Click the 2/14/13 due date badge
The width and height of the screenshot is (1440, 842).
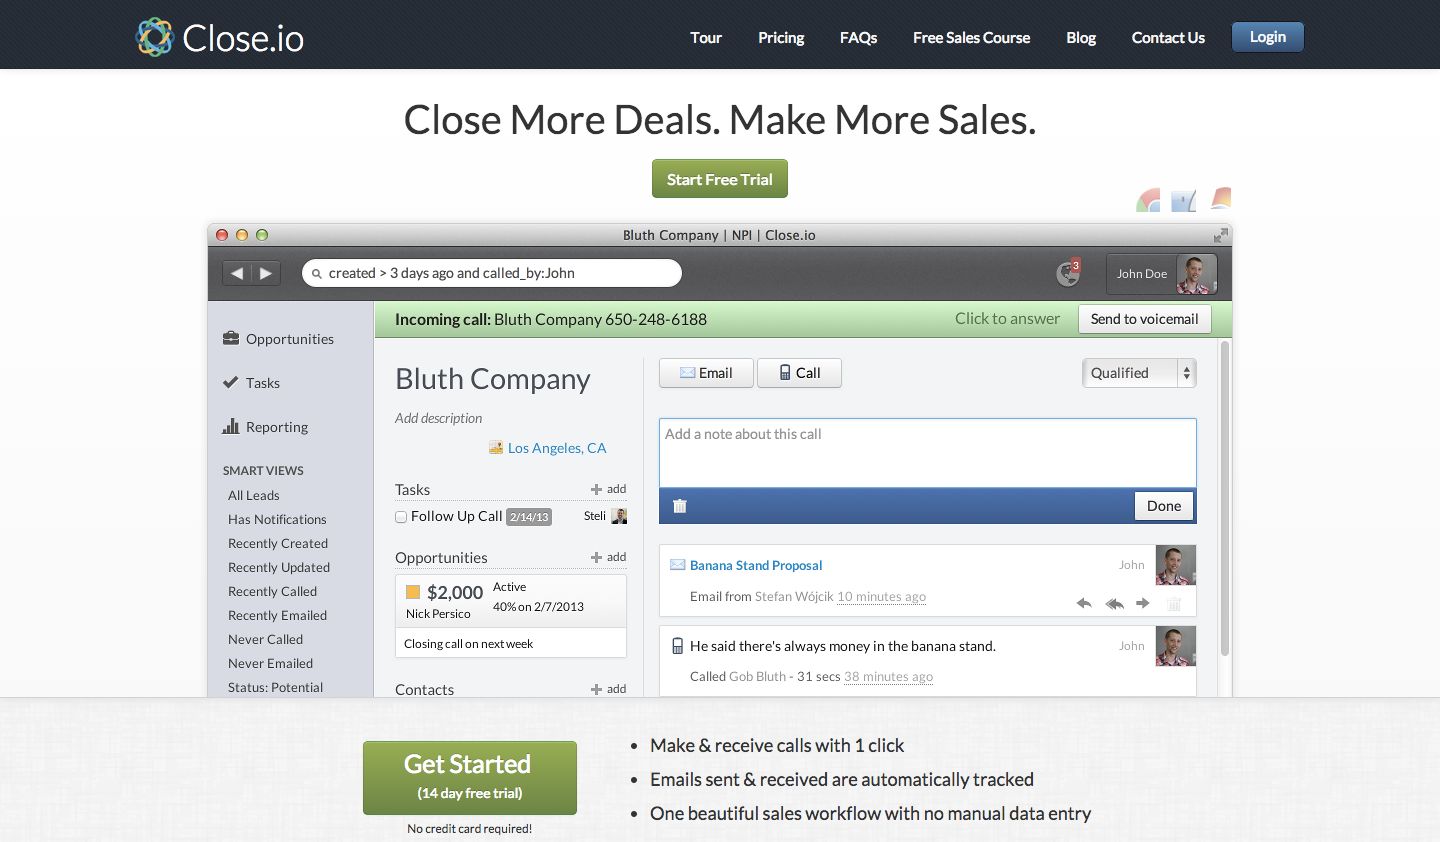pyautogui.click(x=529, y=517)
